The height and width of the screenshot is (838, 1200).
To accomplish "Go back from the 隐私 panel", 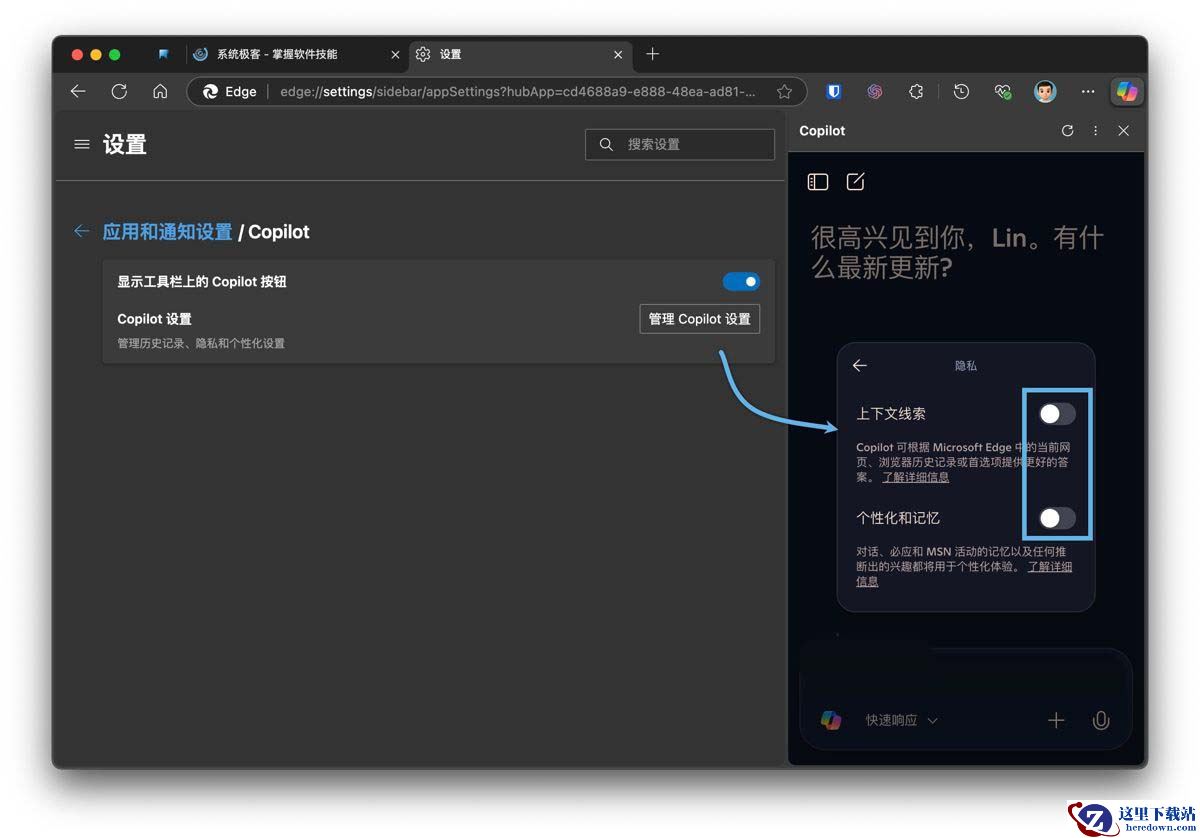I will [x=859, y=366].
